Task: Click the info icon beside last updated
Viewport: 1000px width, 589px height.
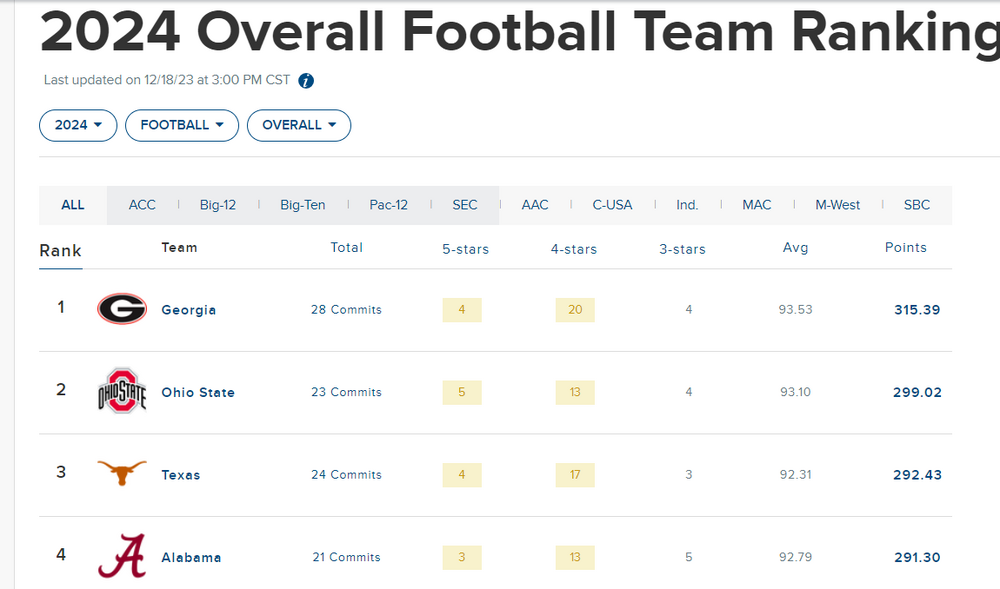Action: (306, 81)
